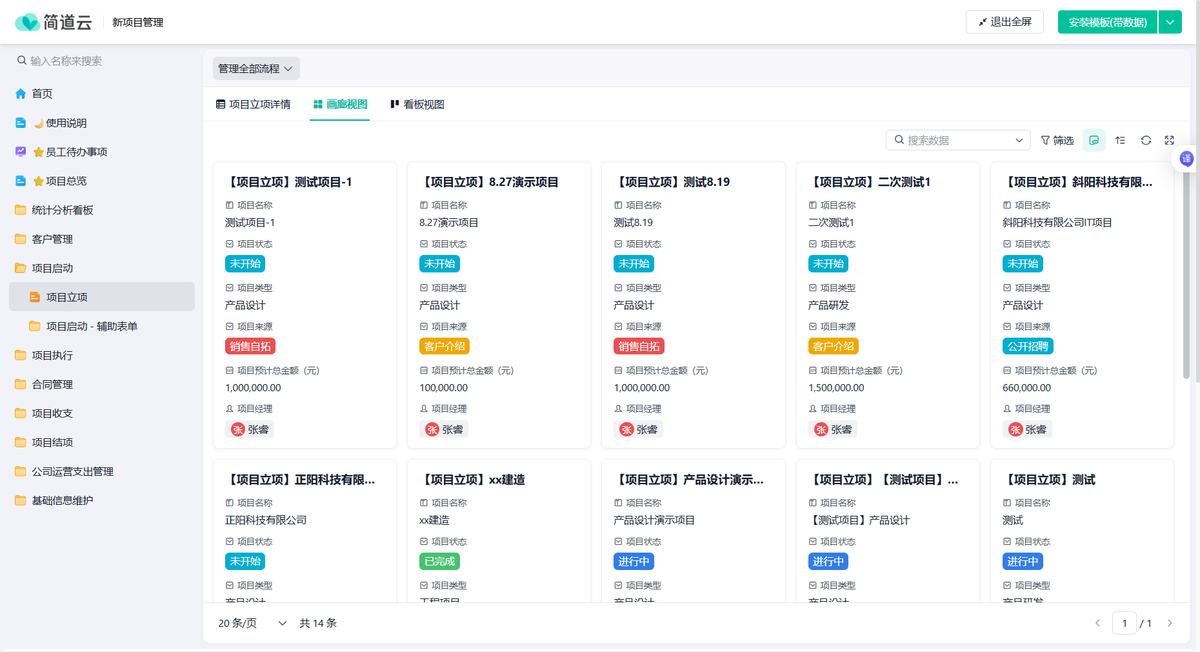The width and height of the screenshot is (1200, 652).
Task: Switch to 项目立项详情 tab
Action: click(253, 104)
